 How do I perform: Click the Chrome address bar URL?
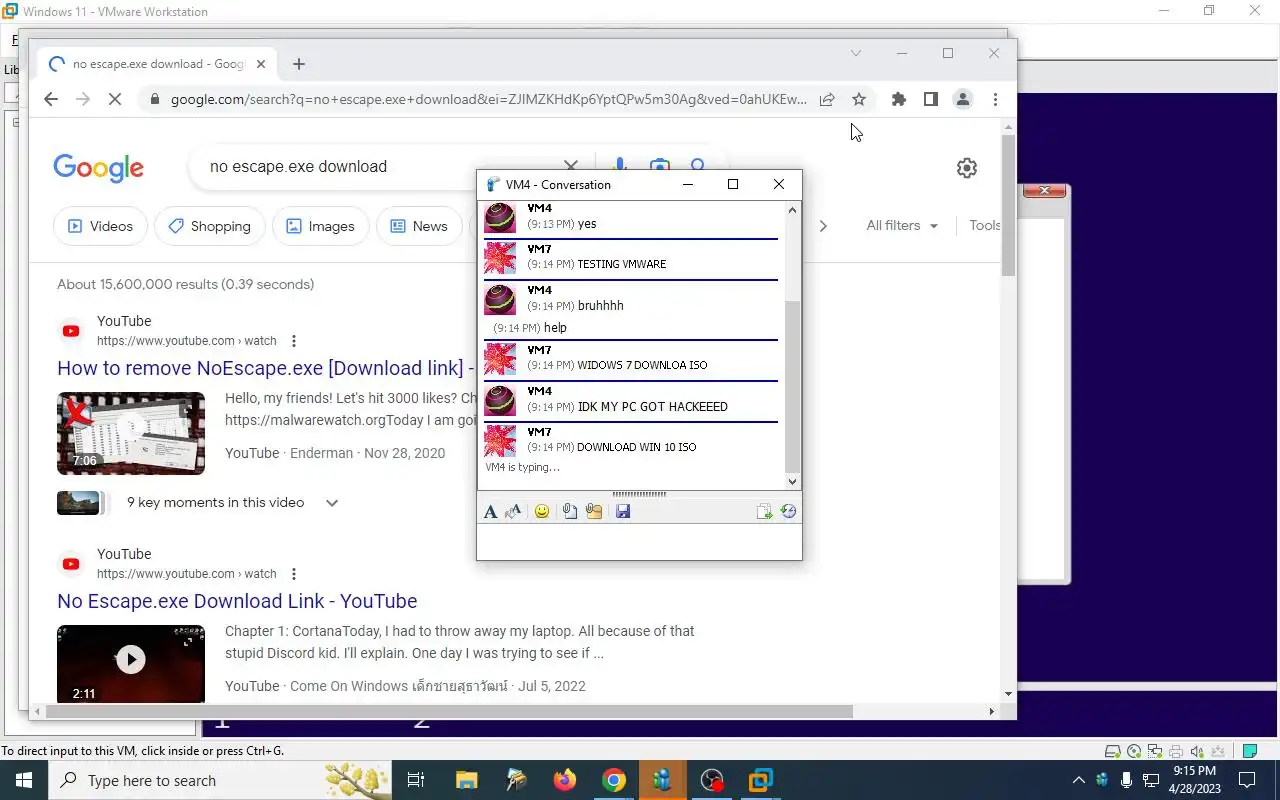(x=488, y=99)
